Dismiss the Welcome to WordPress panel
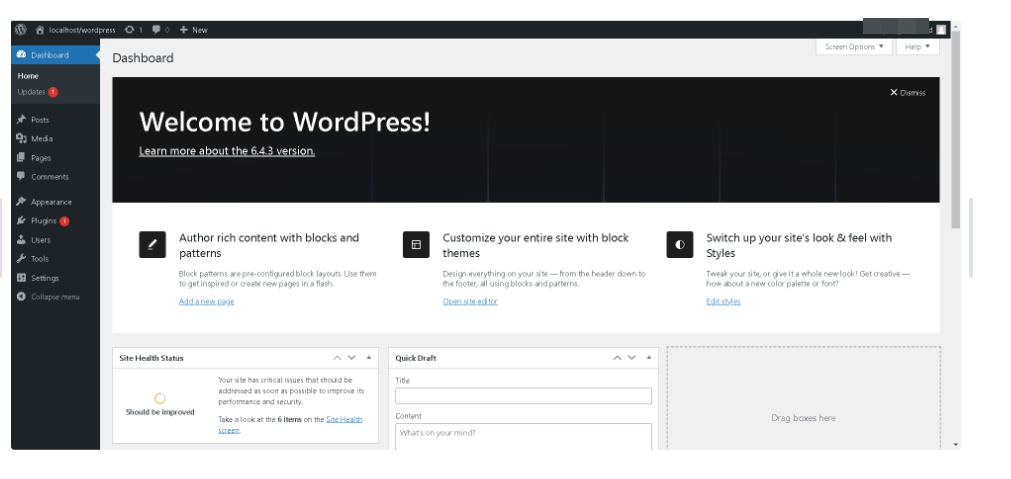The width and height of the screenshot is (1011, 479). (907, 93)
